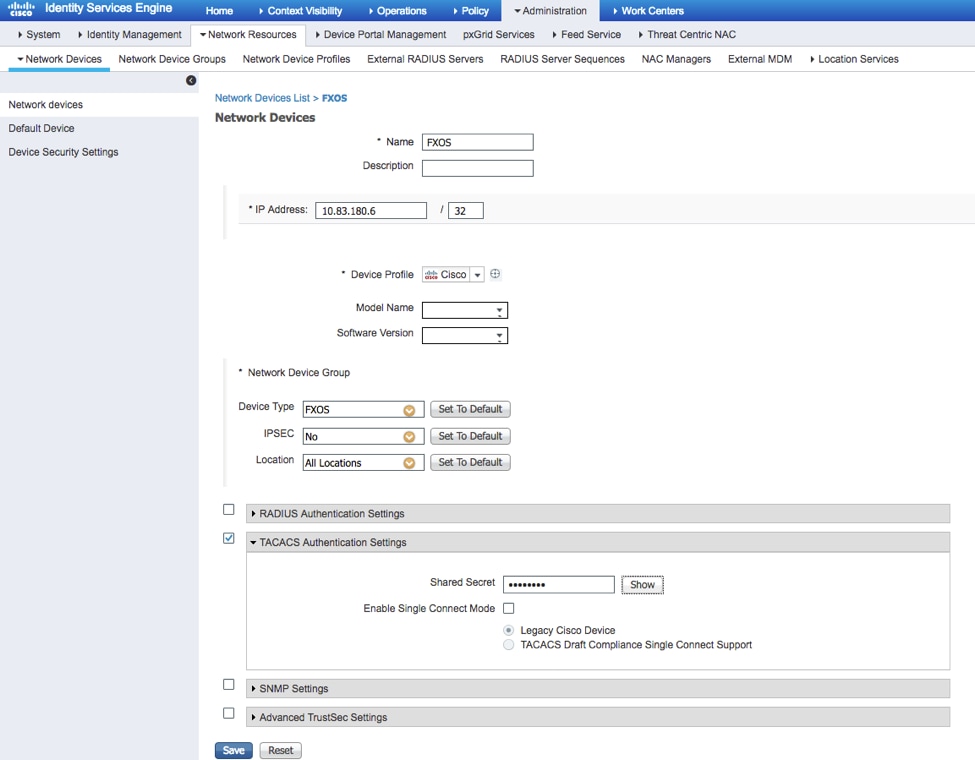Open the Context Visibility menu
975x760 pixels.
click(x=300, y=11)
